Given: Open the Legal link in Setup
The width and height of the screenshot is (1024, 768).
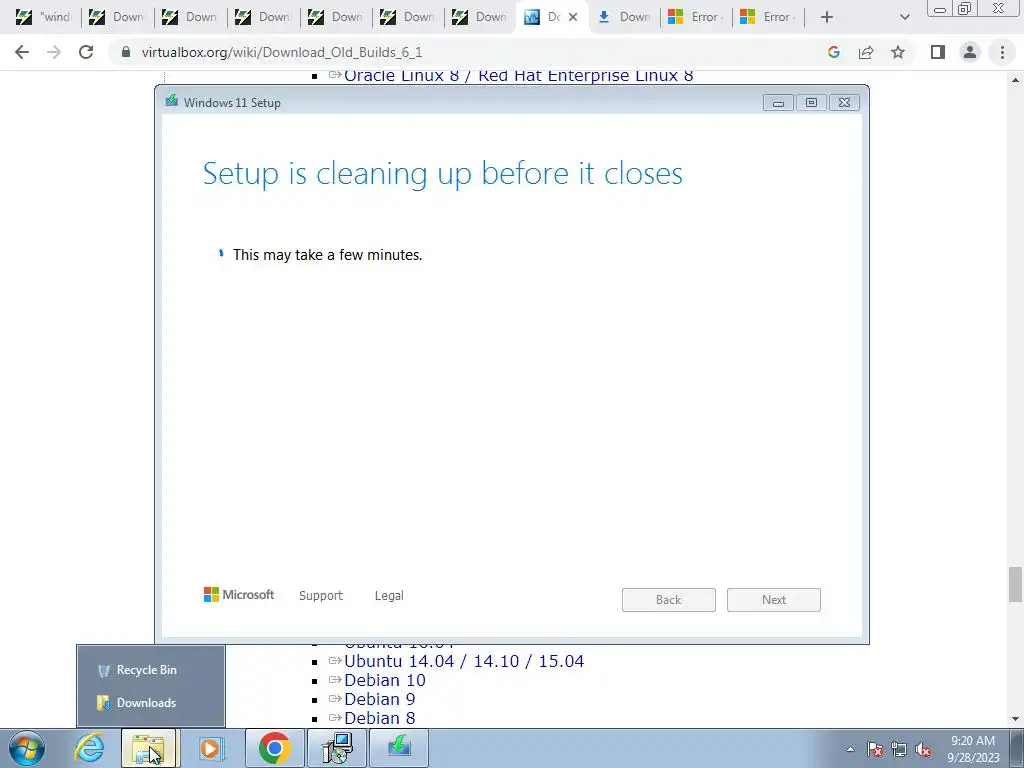Looking at the screenshot, I should click(x=389, y=596).
